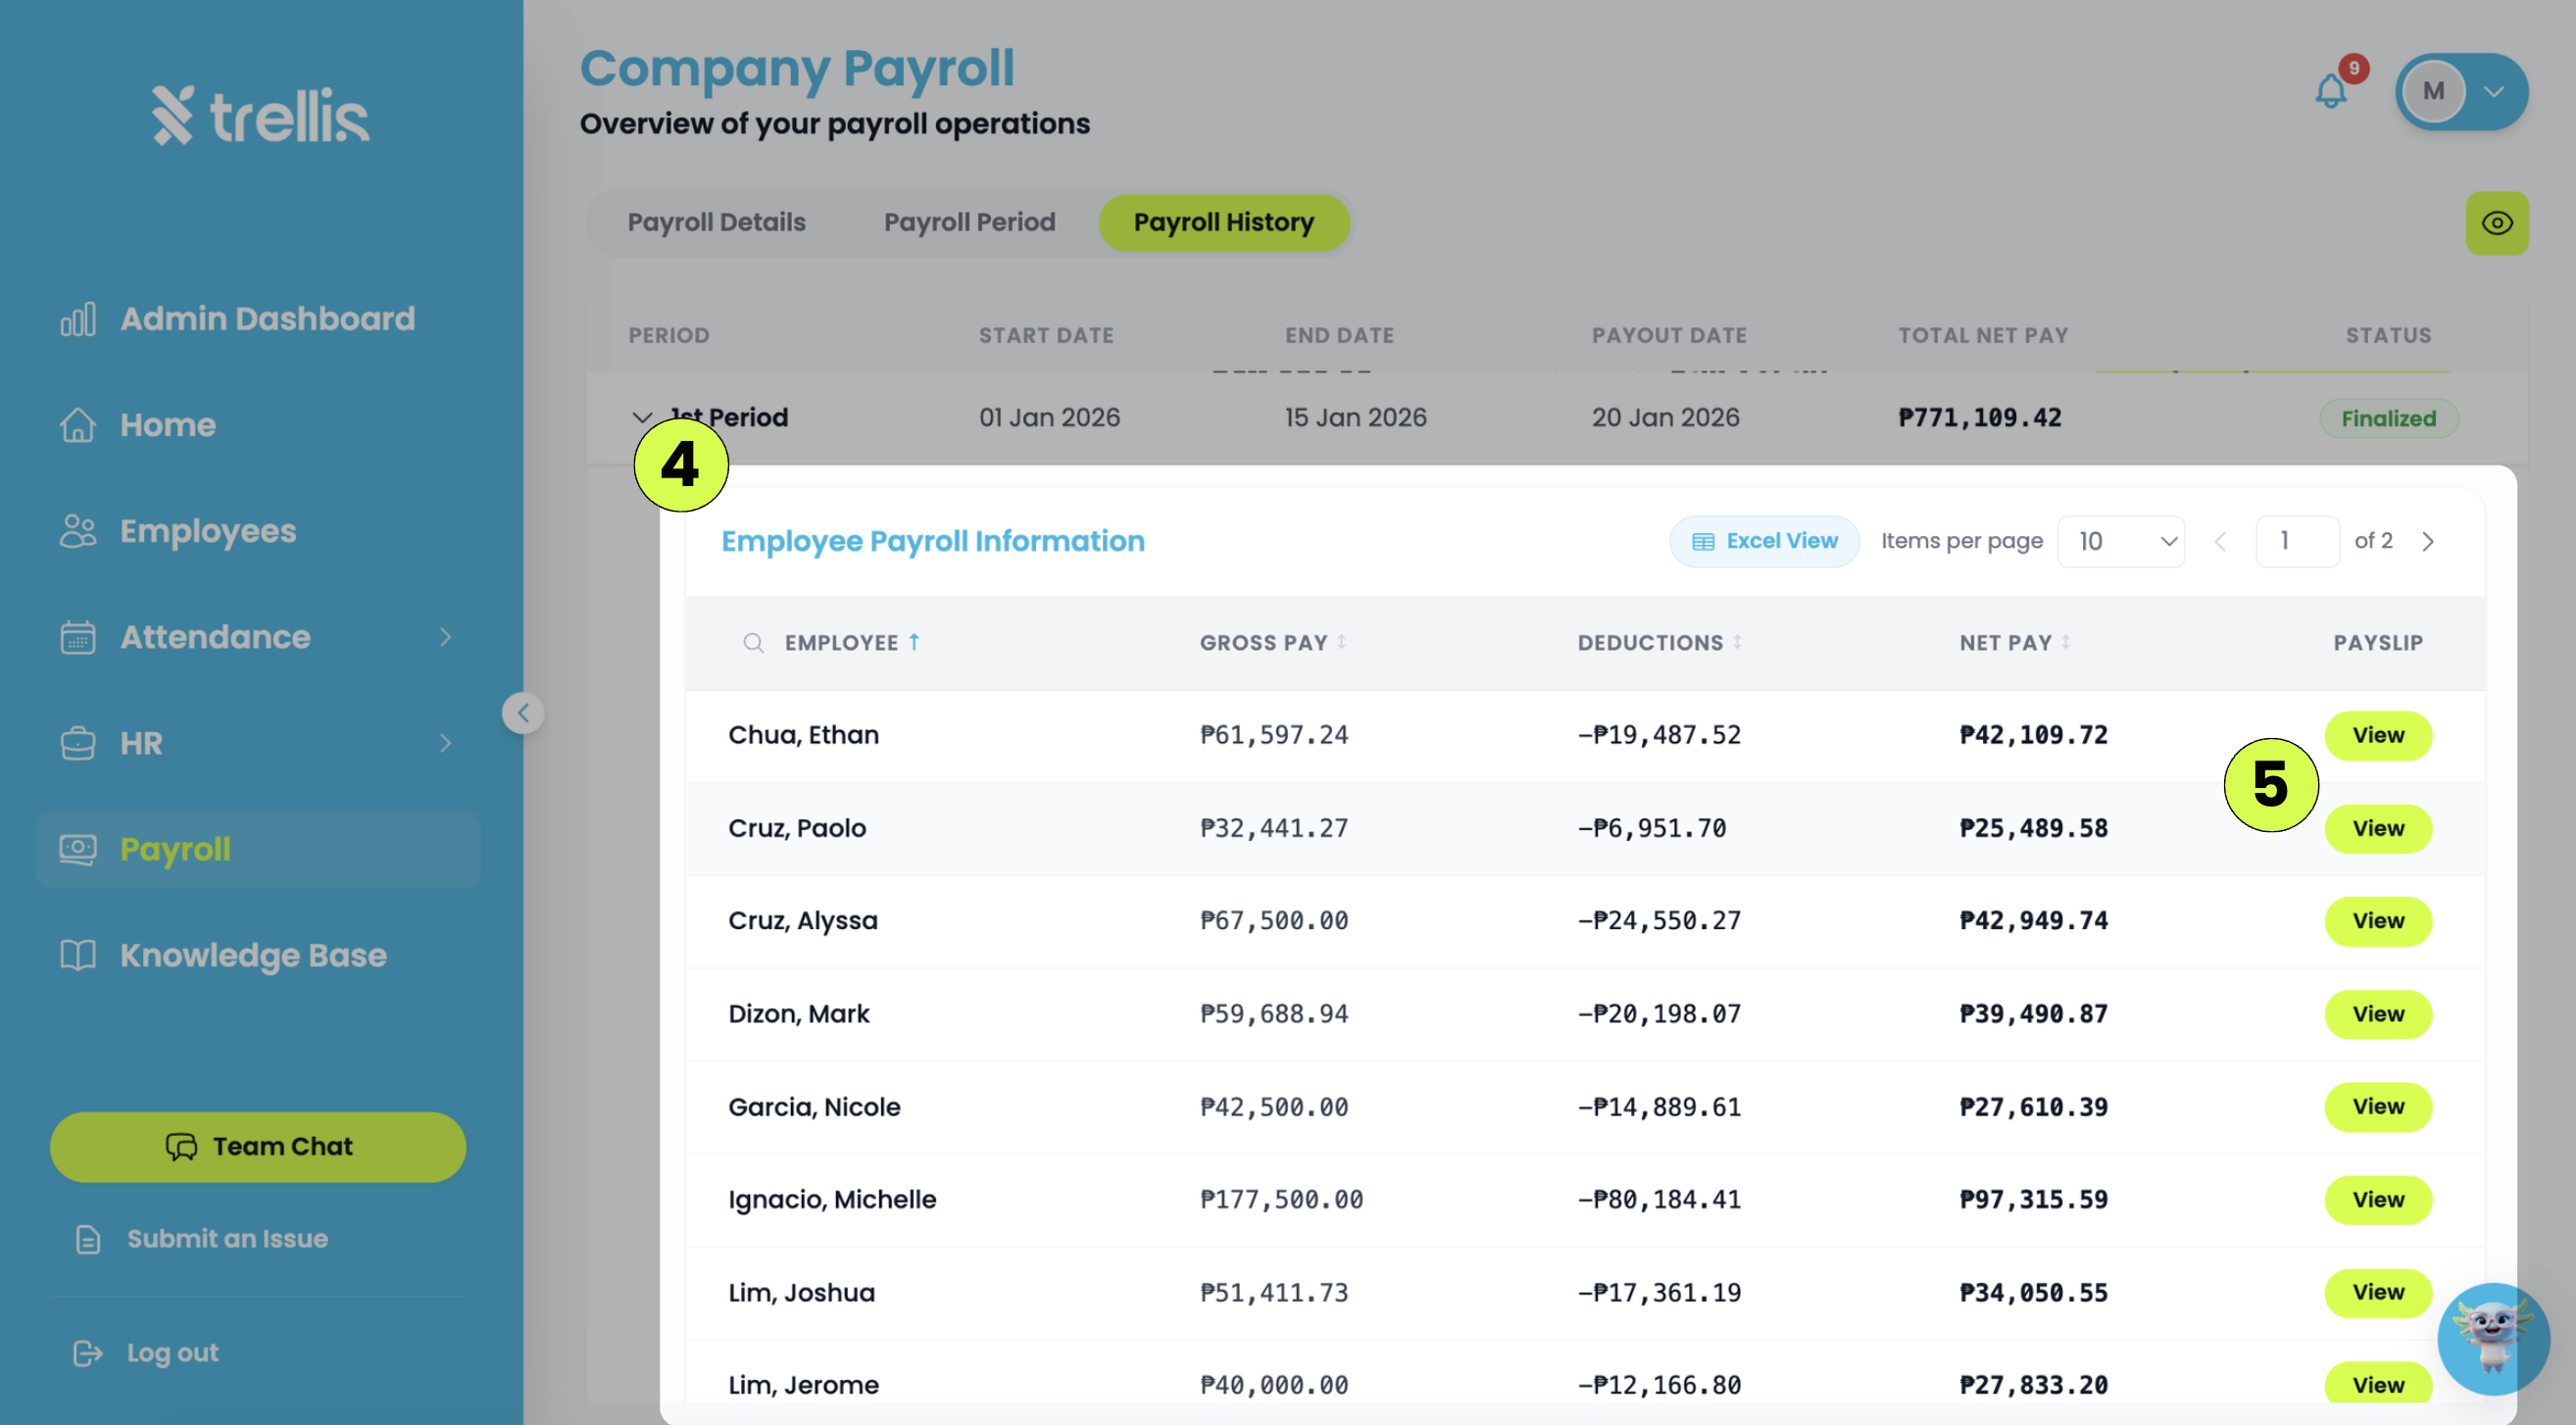Go to next page of employee payroll
This screenshot has width=2576, height=1425.
tap(2427, 541)
